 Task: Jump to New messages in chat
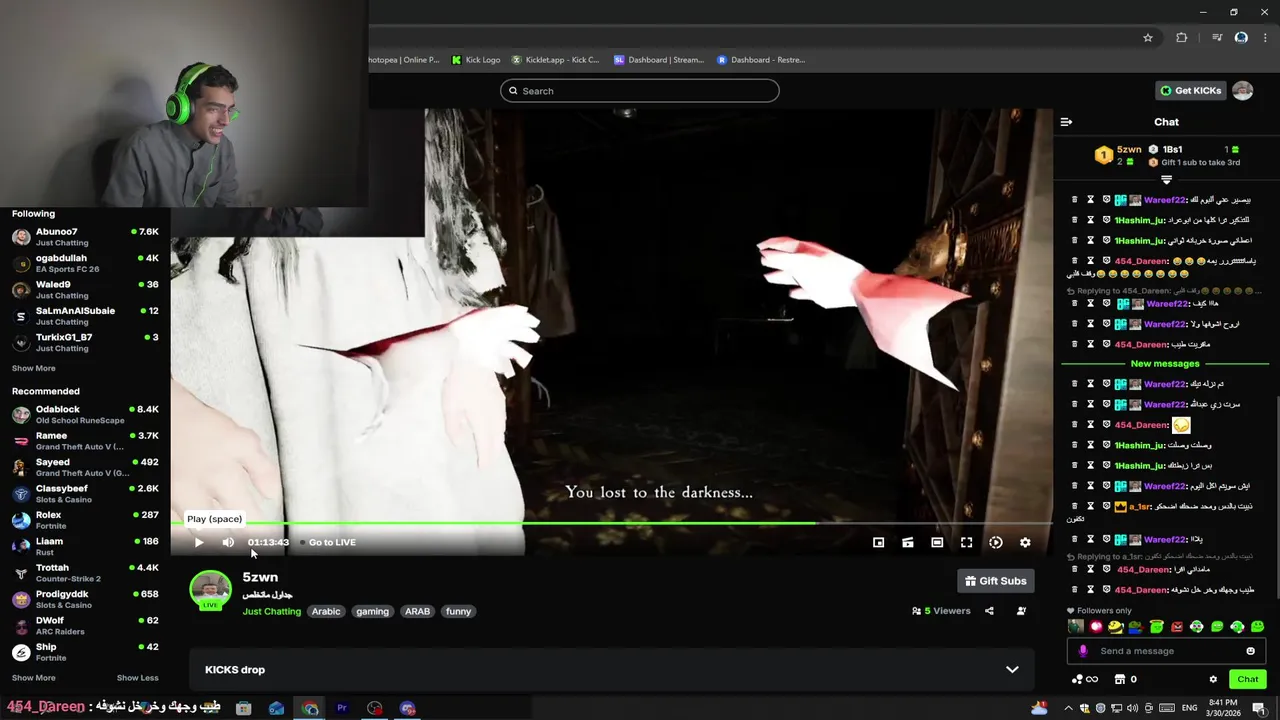click(x=1165, y=364)
